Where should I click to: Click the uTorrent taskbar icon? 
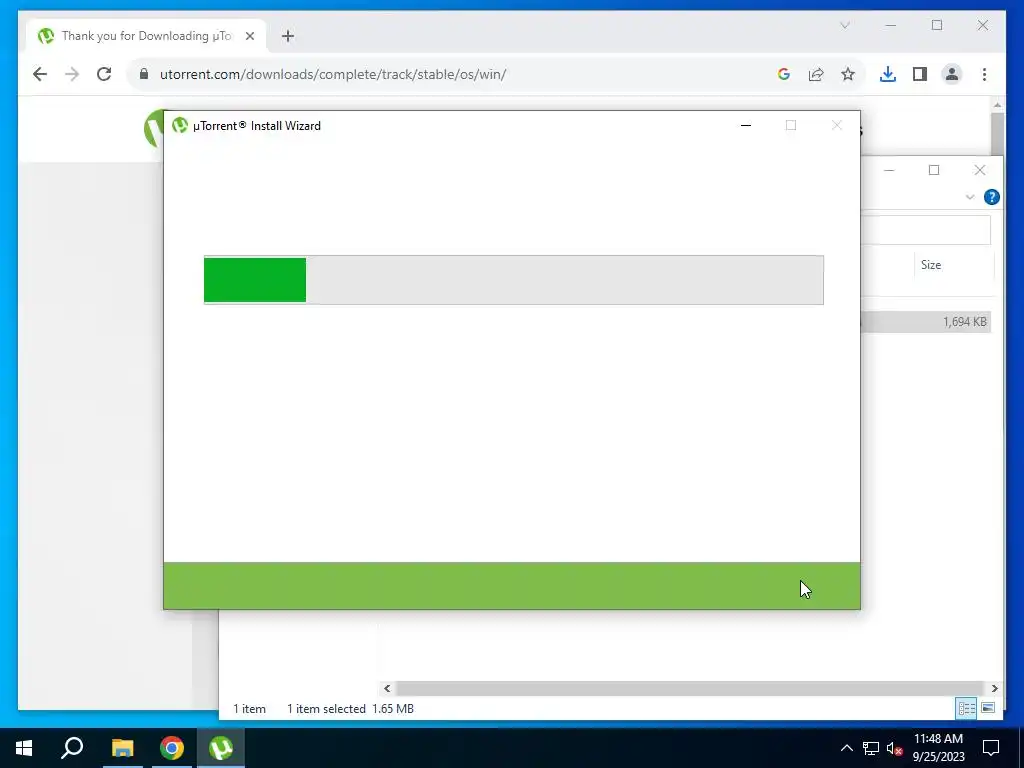click(x=221, y=748)
